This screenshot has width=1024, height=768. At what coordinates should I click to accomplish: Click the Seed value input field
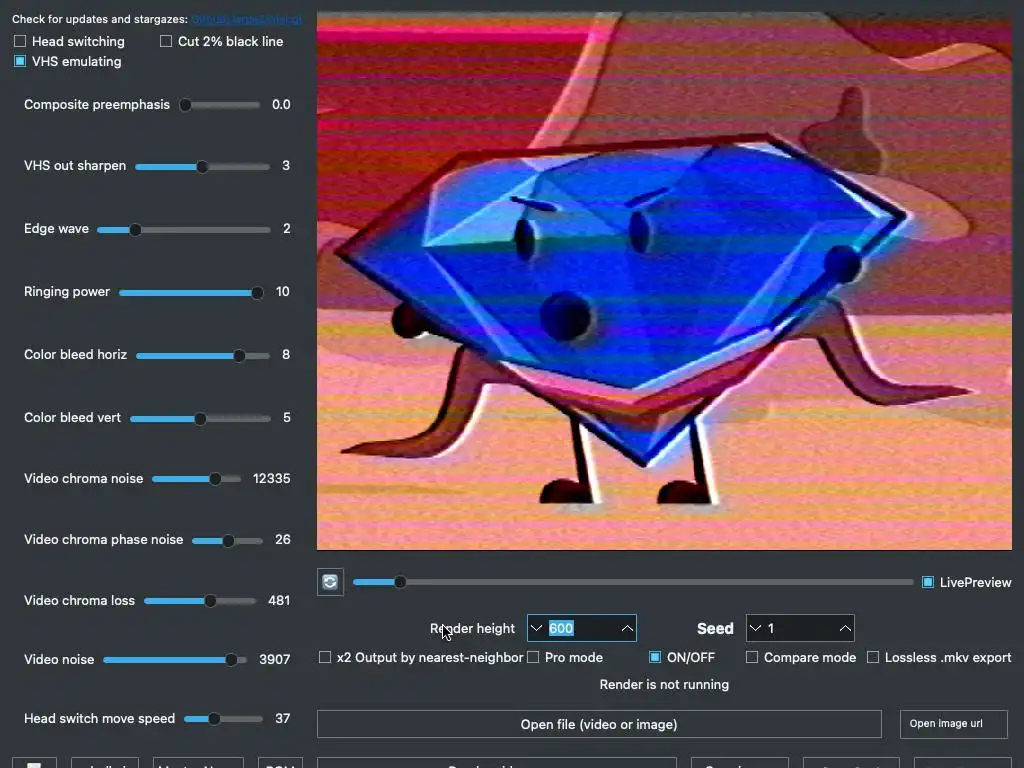pyautogui.click(x=800, y=628)
